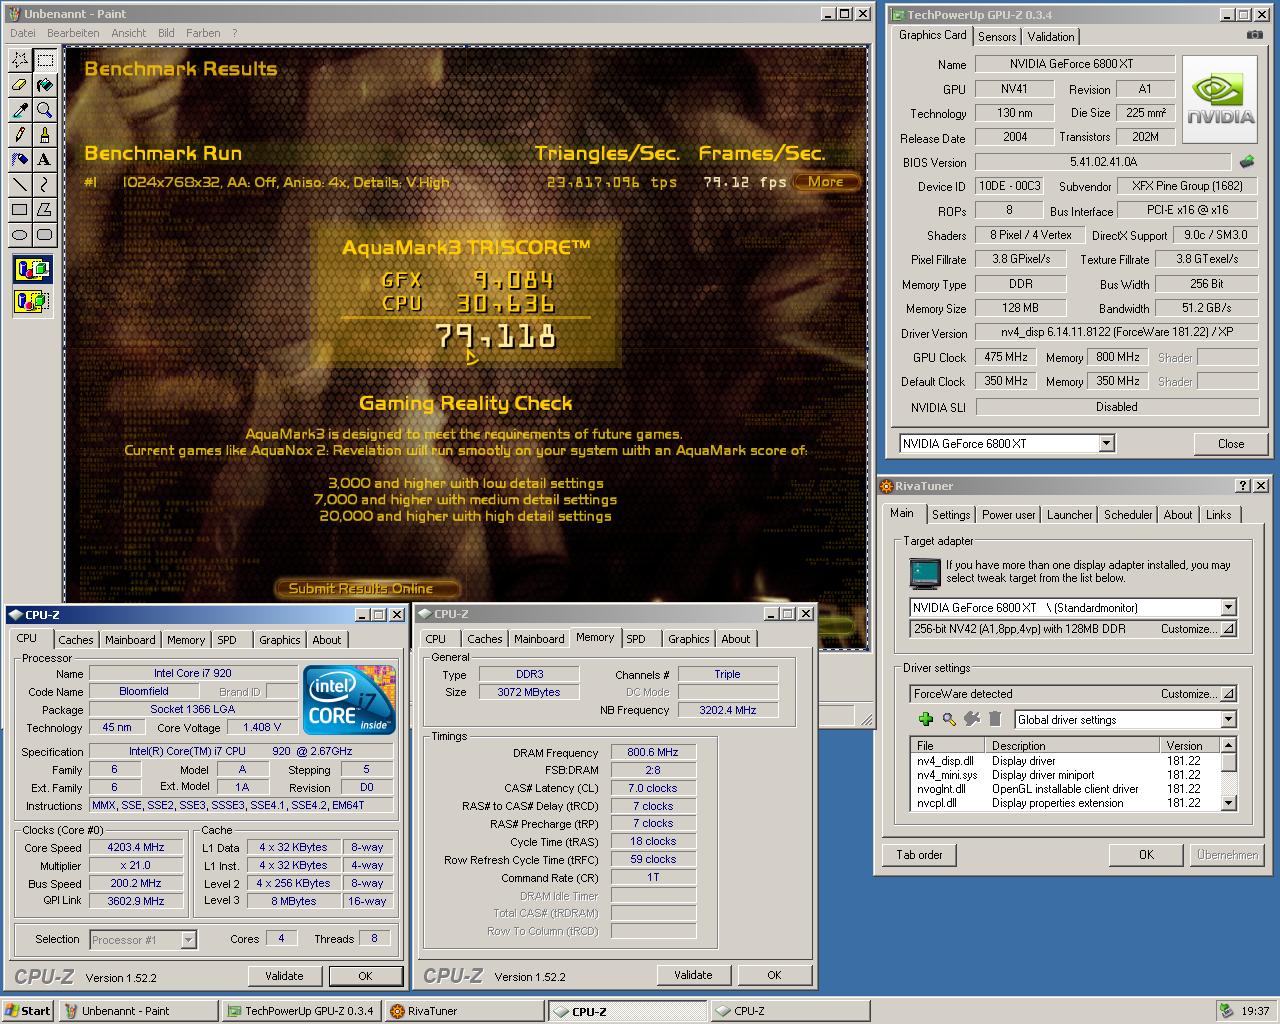Select the Rectangle shape tool
This screenshot has height=1024, width=1280.
19,209
